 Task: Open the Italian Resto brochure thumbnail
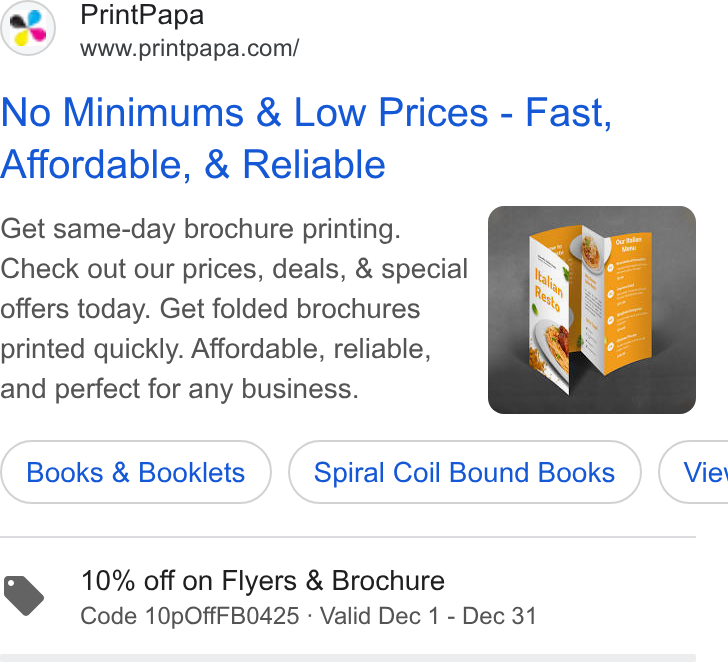592,310
